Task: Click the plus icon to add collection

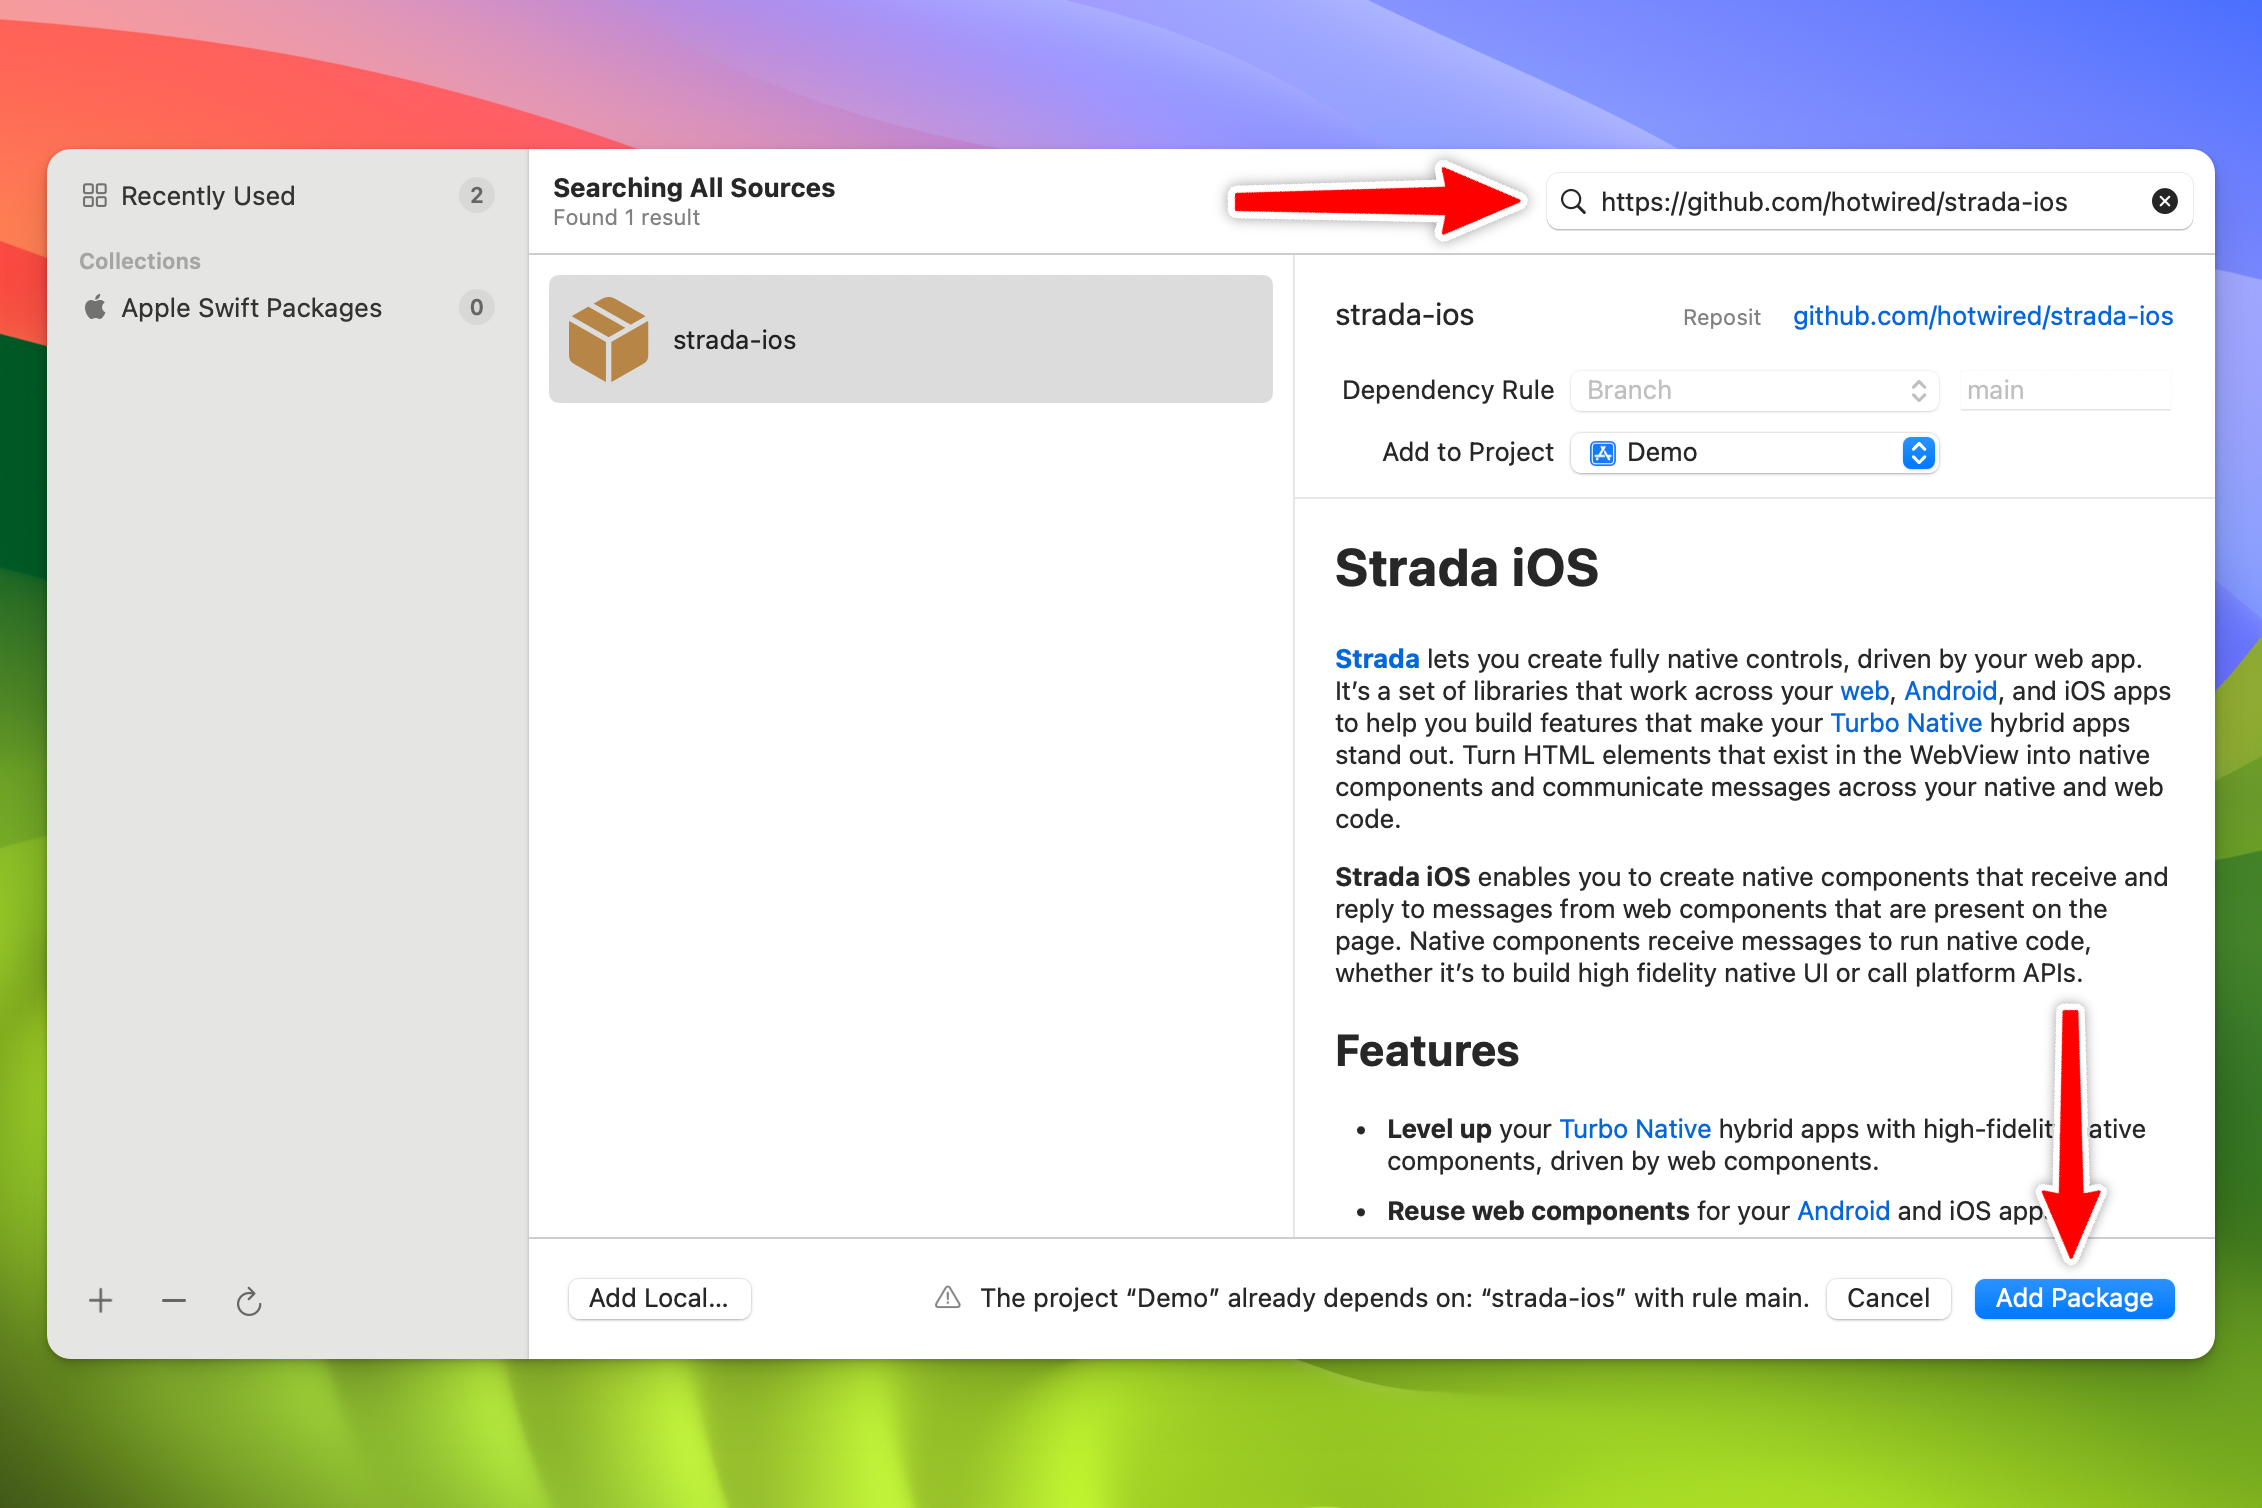Action: [x=100, y=1300]
